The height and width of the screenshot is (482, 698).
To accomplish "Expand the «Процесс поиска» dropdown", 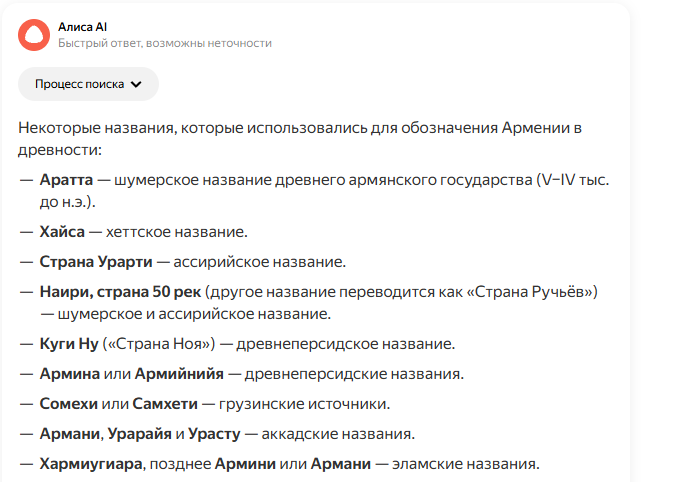I will [x=87, y=84].
